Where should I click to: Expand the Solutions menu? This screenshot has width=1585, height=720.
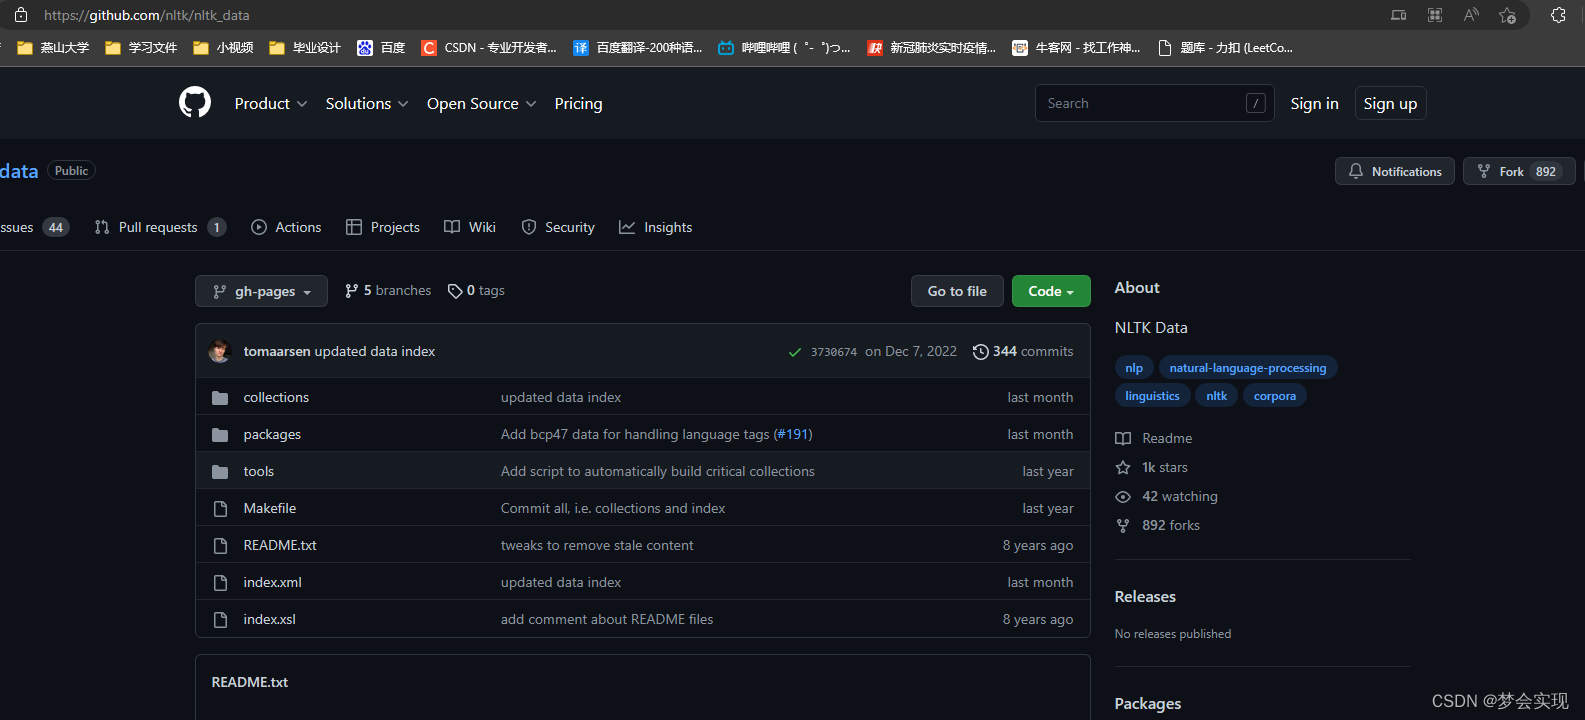pyautogui.click(x=366, y=104)
